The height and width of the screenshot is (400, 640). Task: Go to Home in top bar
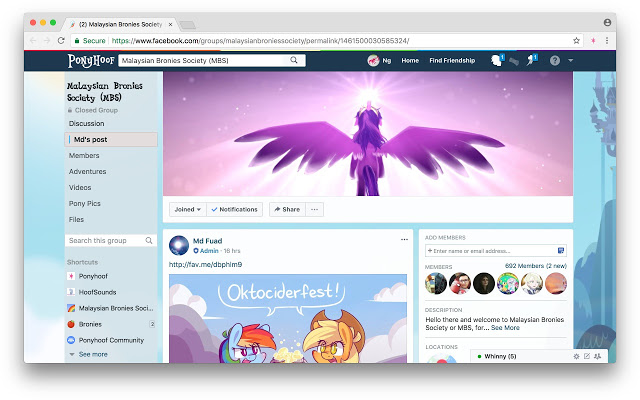[410, 60]
